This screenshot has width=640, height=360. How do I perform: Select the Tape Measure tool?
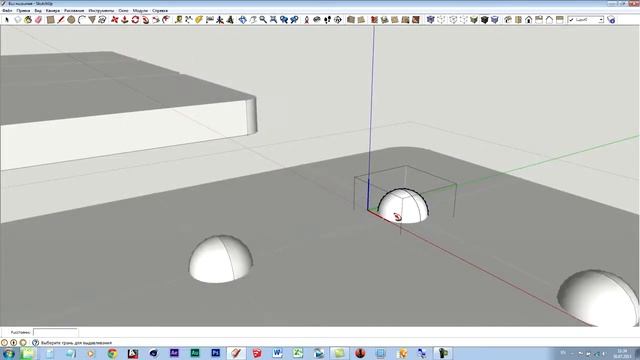pyautogui.click(x=178, y=20)
